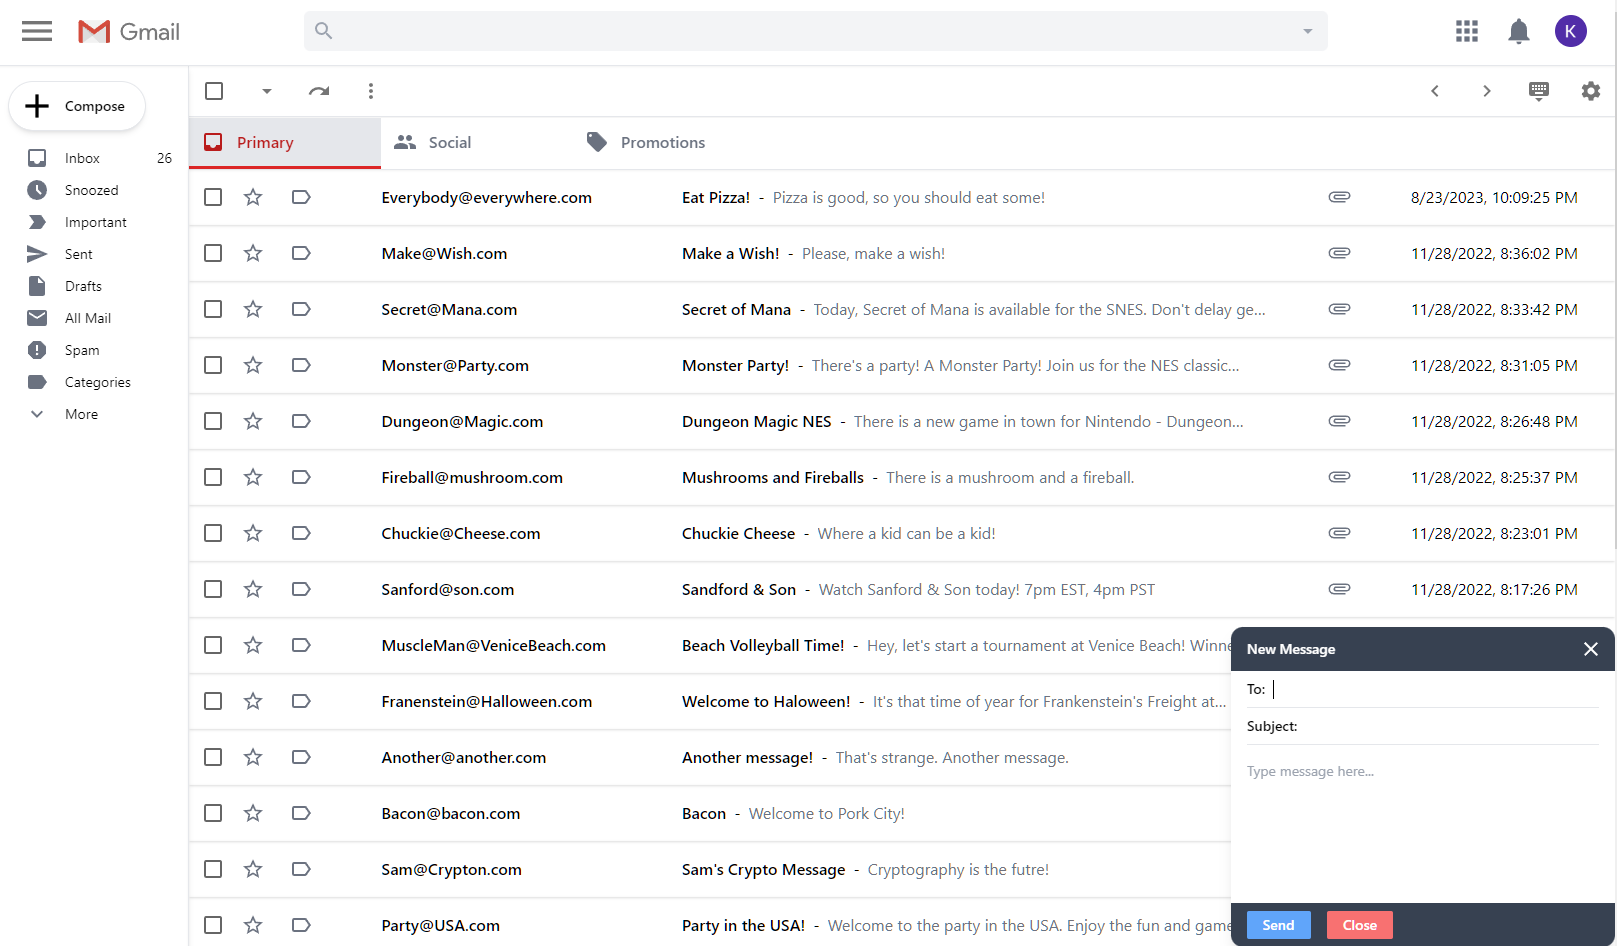Open the notifications bell
Screen dimensions: 1617x946
[x=1518, y=31]
